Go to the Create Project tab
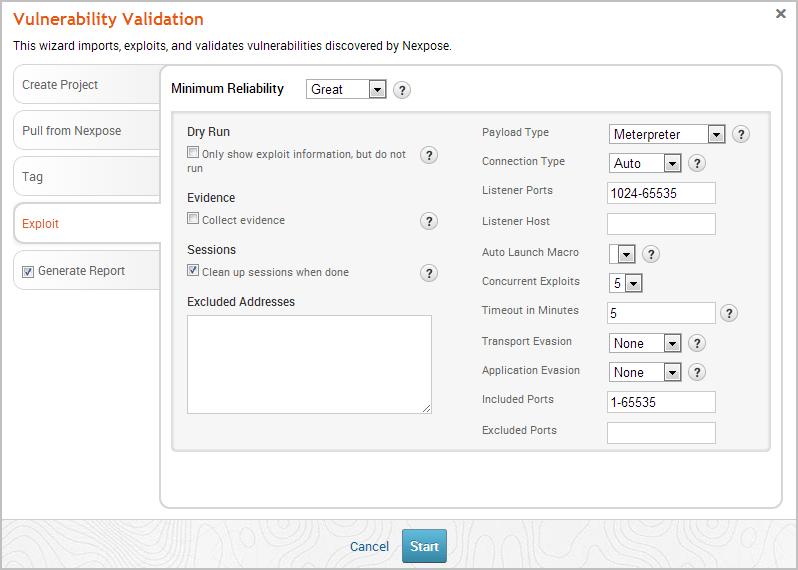Screen dimensions: 798x570 coord(60,85)
